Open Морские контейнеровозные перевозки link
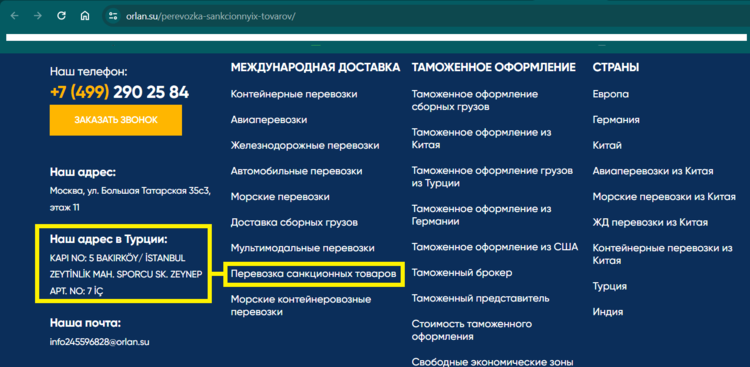750x367 pixels. coord(301,306)
